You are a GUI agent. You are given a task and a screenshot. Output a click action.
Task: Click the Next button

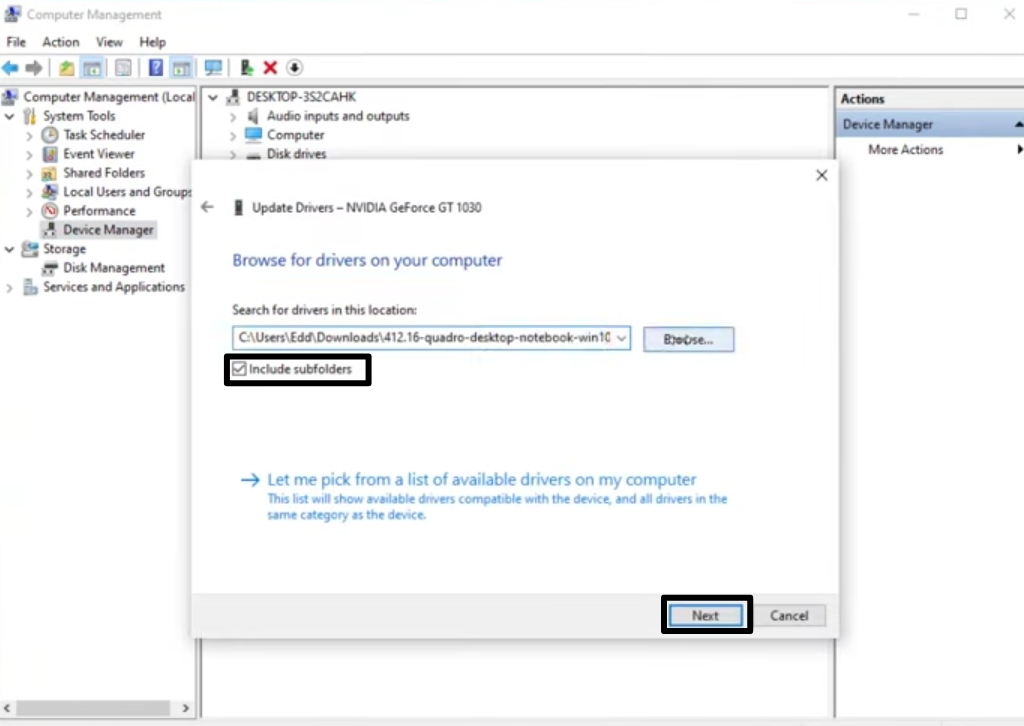click(705, 616)
